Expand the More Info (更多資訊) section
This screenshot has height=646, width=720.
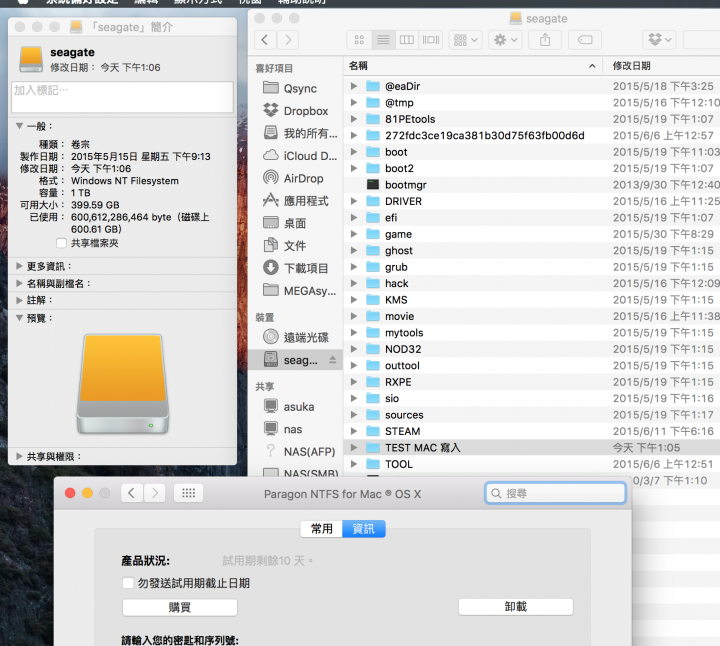(19, 266)
